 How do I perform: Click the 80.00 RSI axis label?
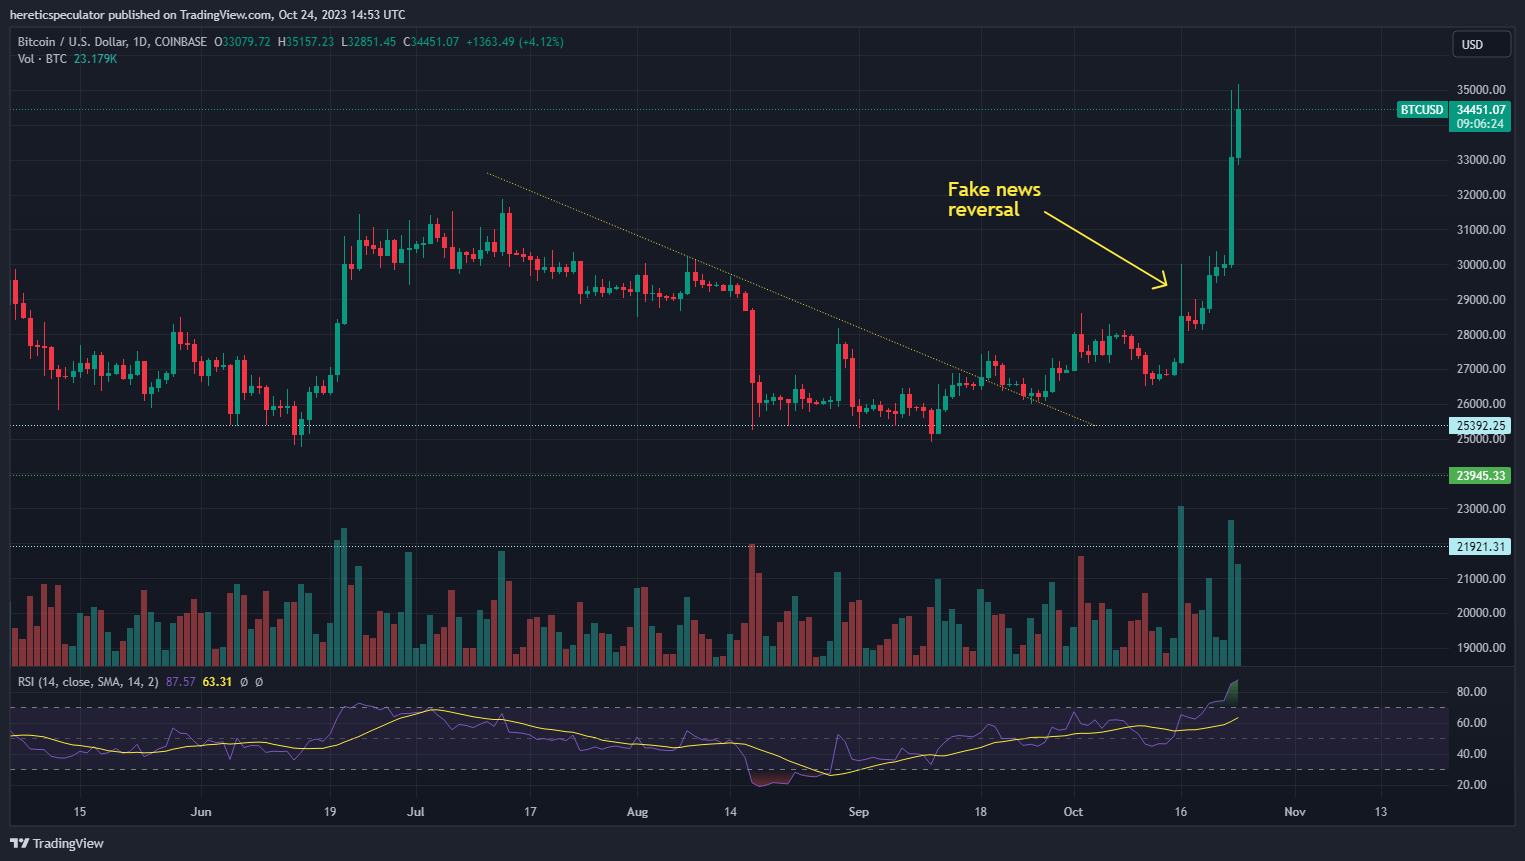[x=1471, y=692]
